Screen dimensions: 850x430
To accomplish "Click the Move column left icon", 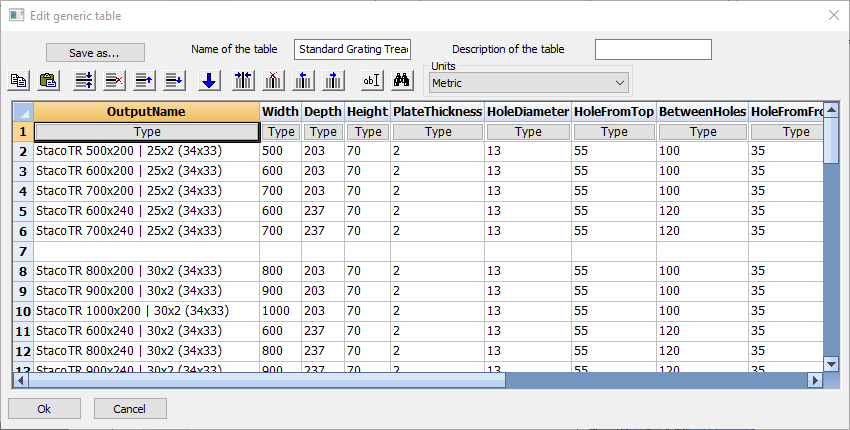I will pos(304,81).
